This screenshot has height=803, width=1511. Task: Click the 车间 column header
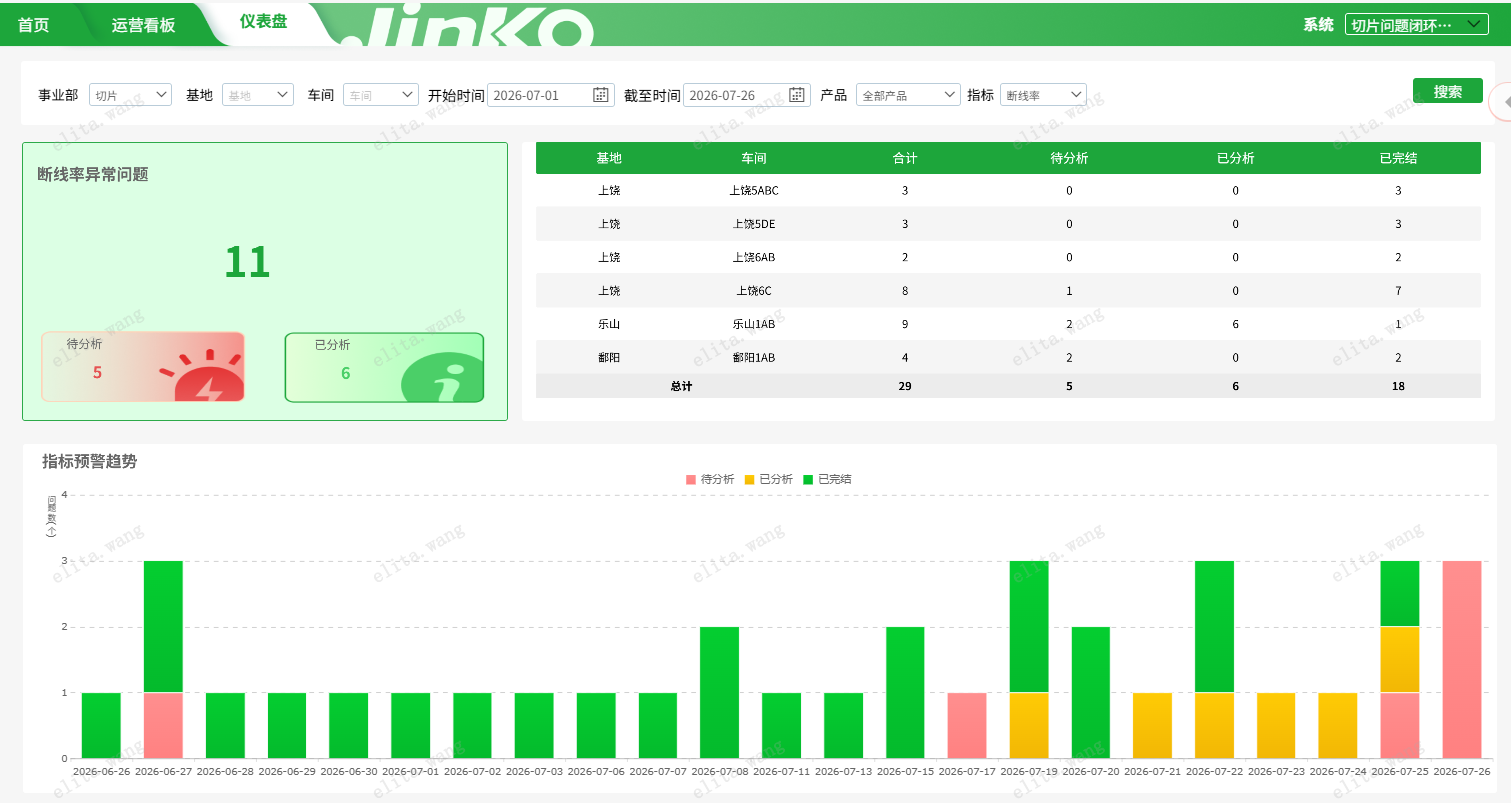click(x=754, y=158)
